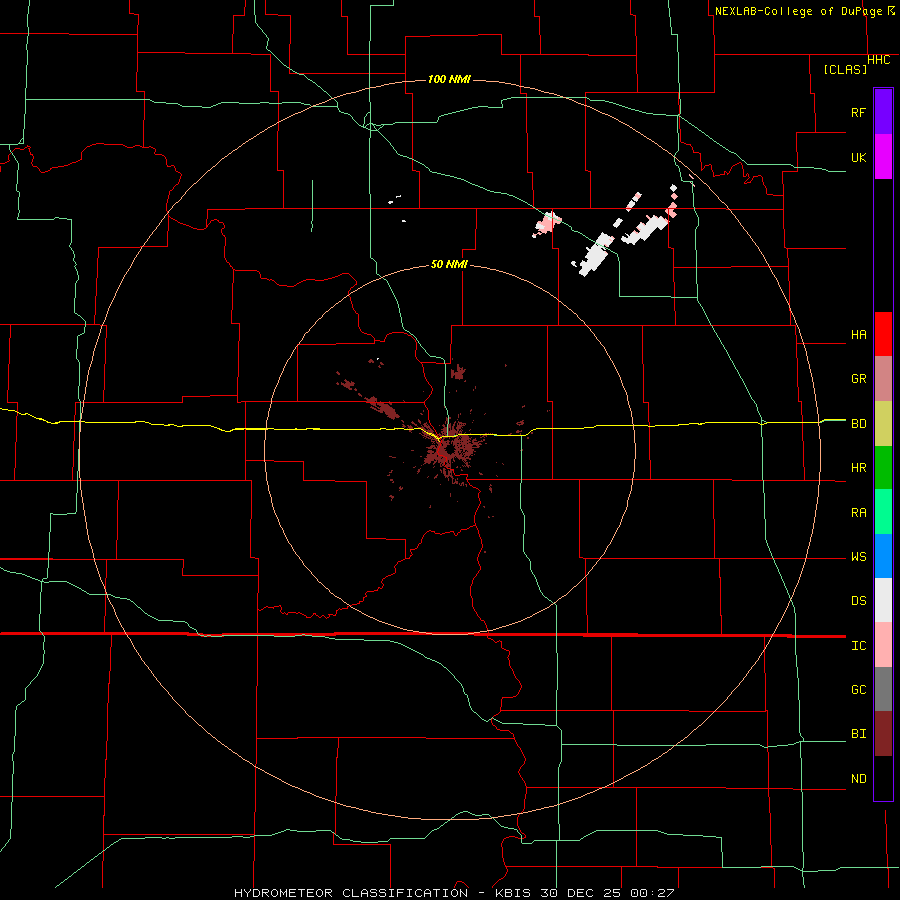
Task: Click the RA light-green legend swatch
Action: [x=883, y=512]
